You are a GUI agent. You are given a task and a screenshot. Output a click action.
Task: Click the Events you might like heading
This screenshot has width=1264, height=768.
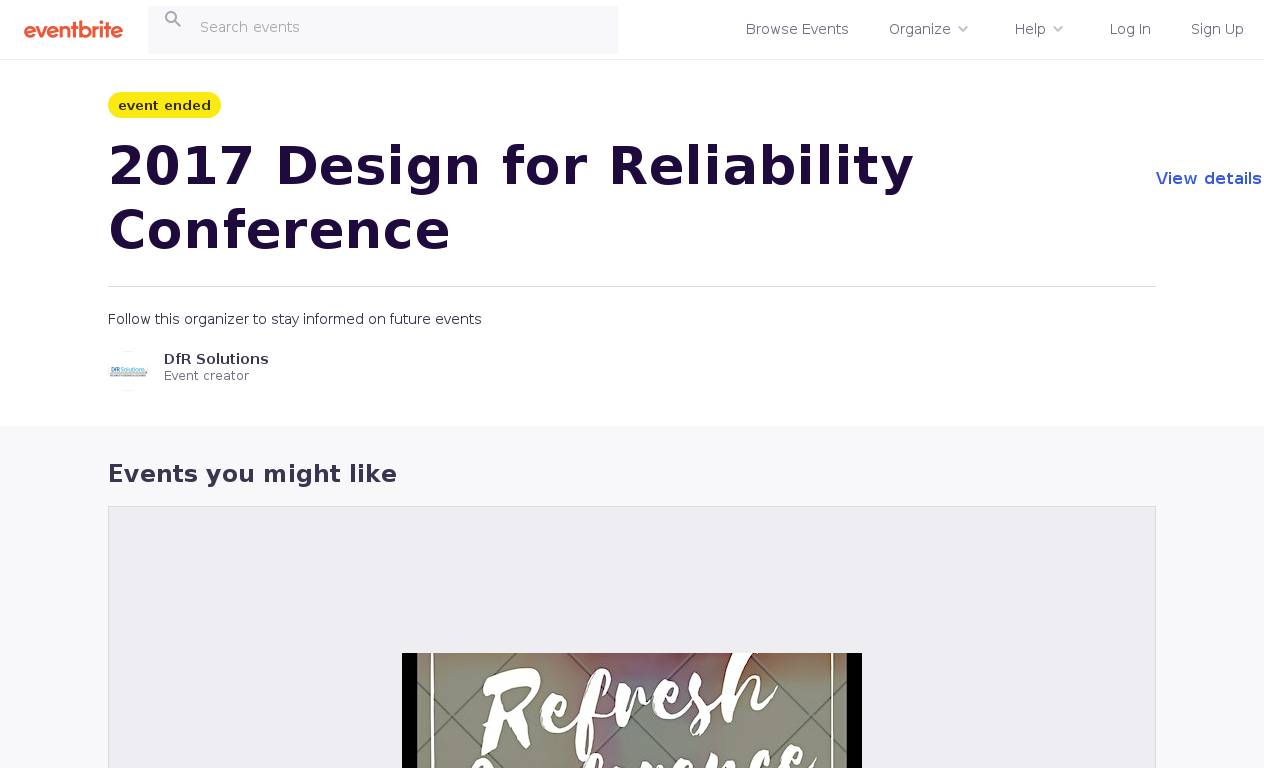[252, 474]
